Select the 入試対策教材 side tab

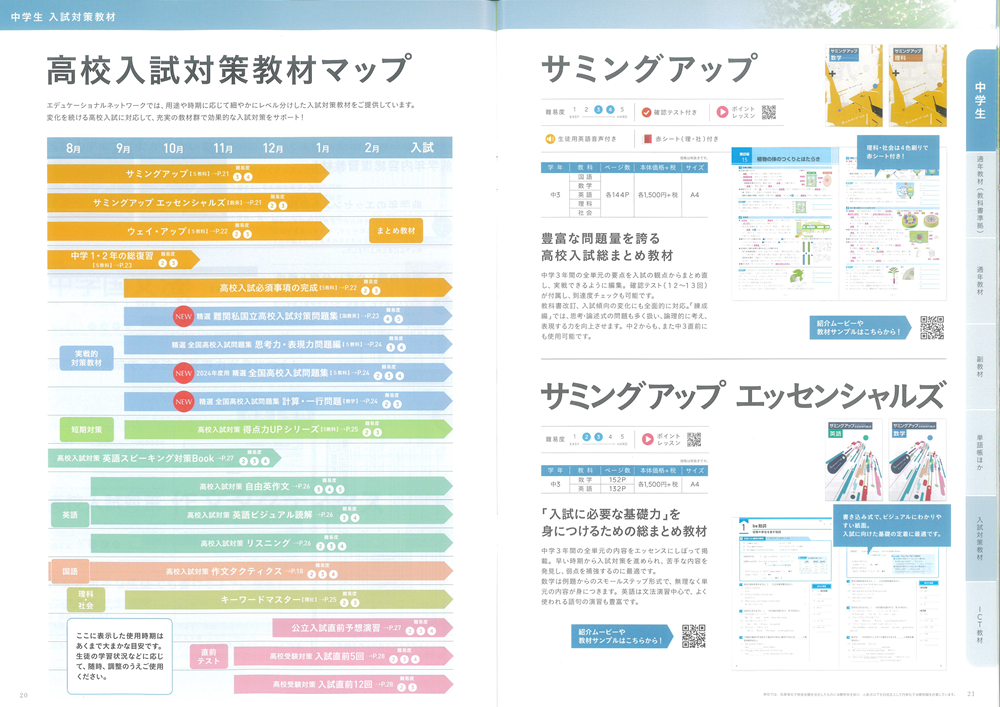point(980,539)
